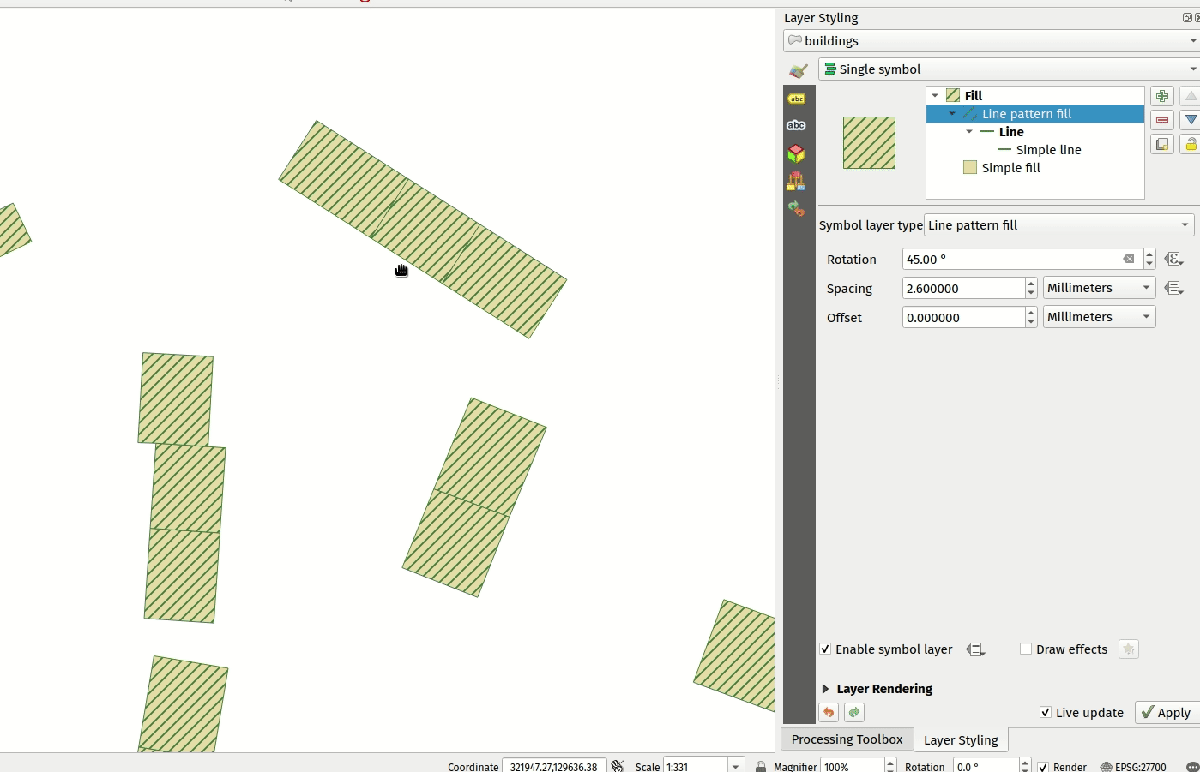Image resolution: width=1200 pixels, height=772 pixels.
Task: Click the undo arrow icon
Action: [x=829, y=712]
